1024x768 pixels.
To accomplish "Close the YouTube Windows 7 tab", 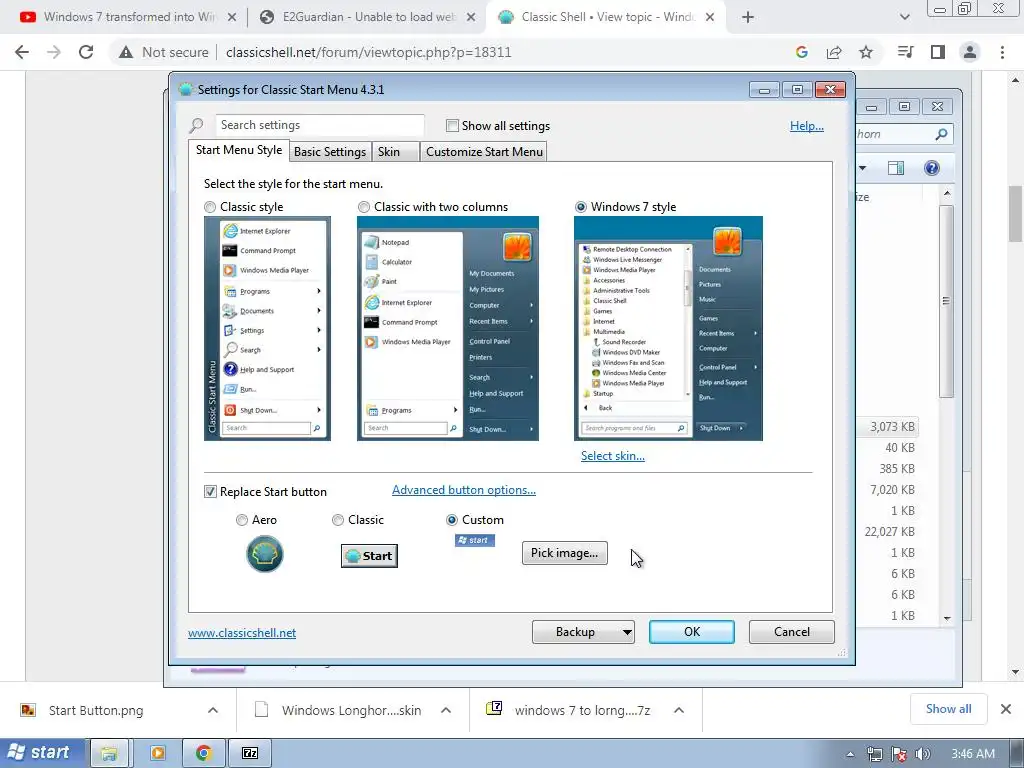I will tap(232, 18).
